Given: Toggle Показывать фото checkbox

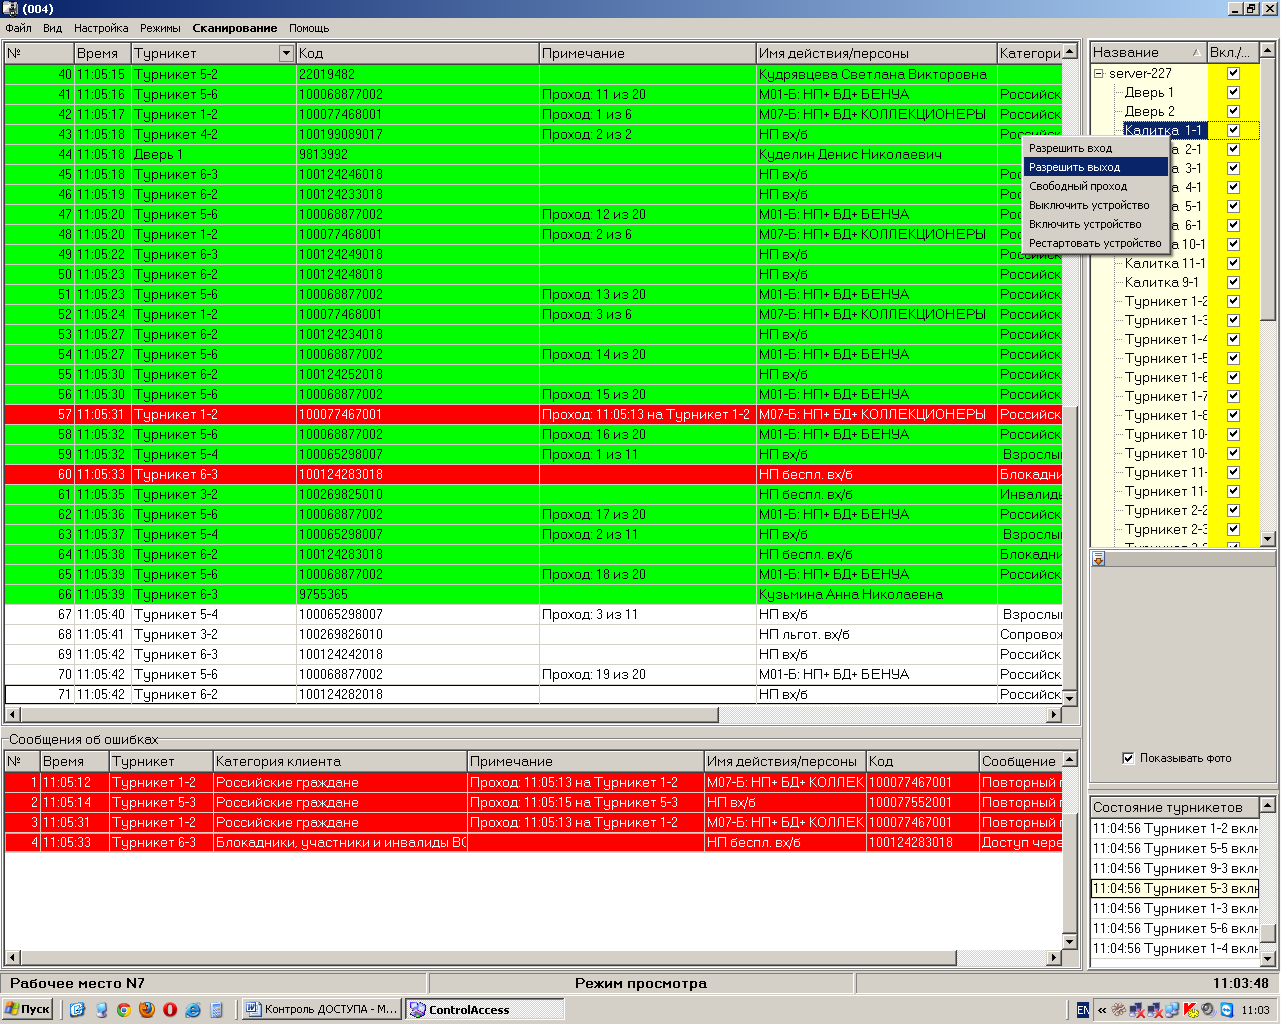Looking at the screenshot, I should point(1128,758).
